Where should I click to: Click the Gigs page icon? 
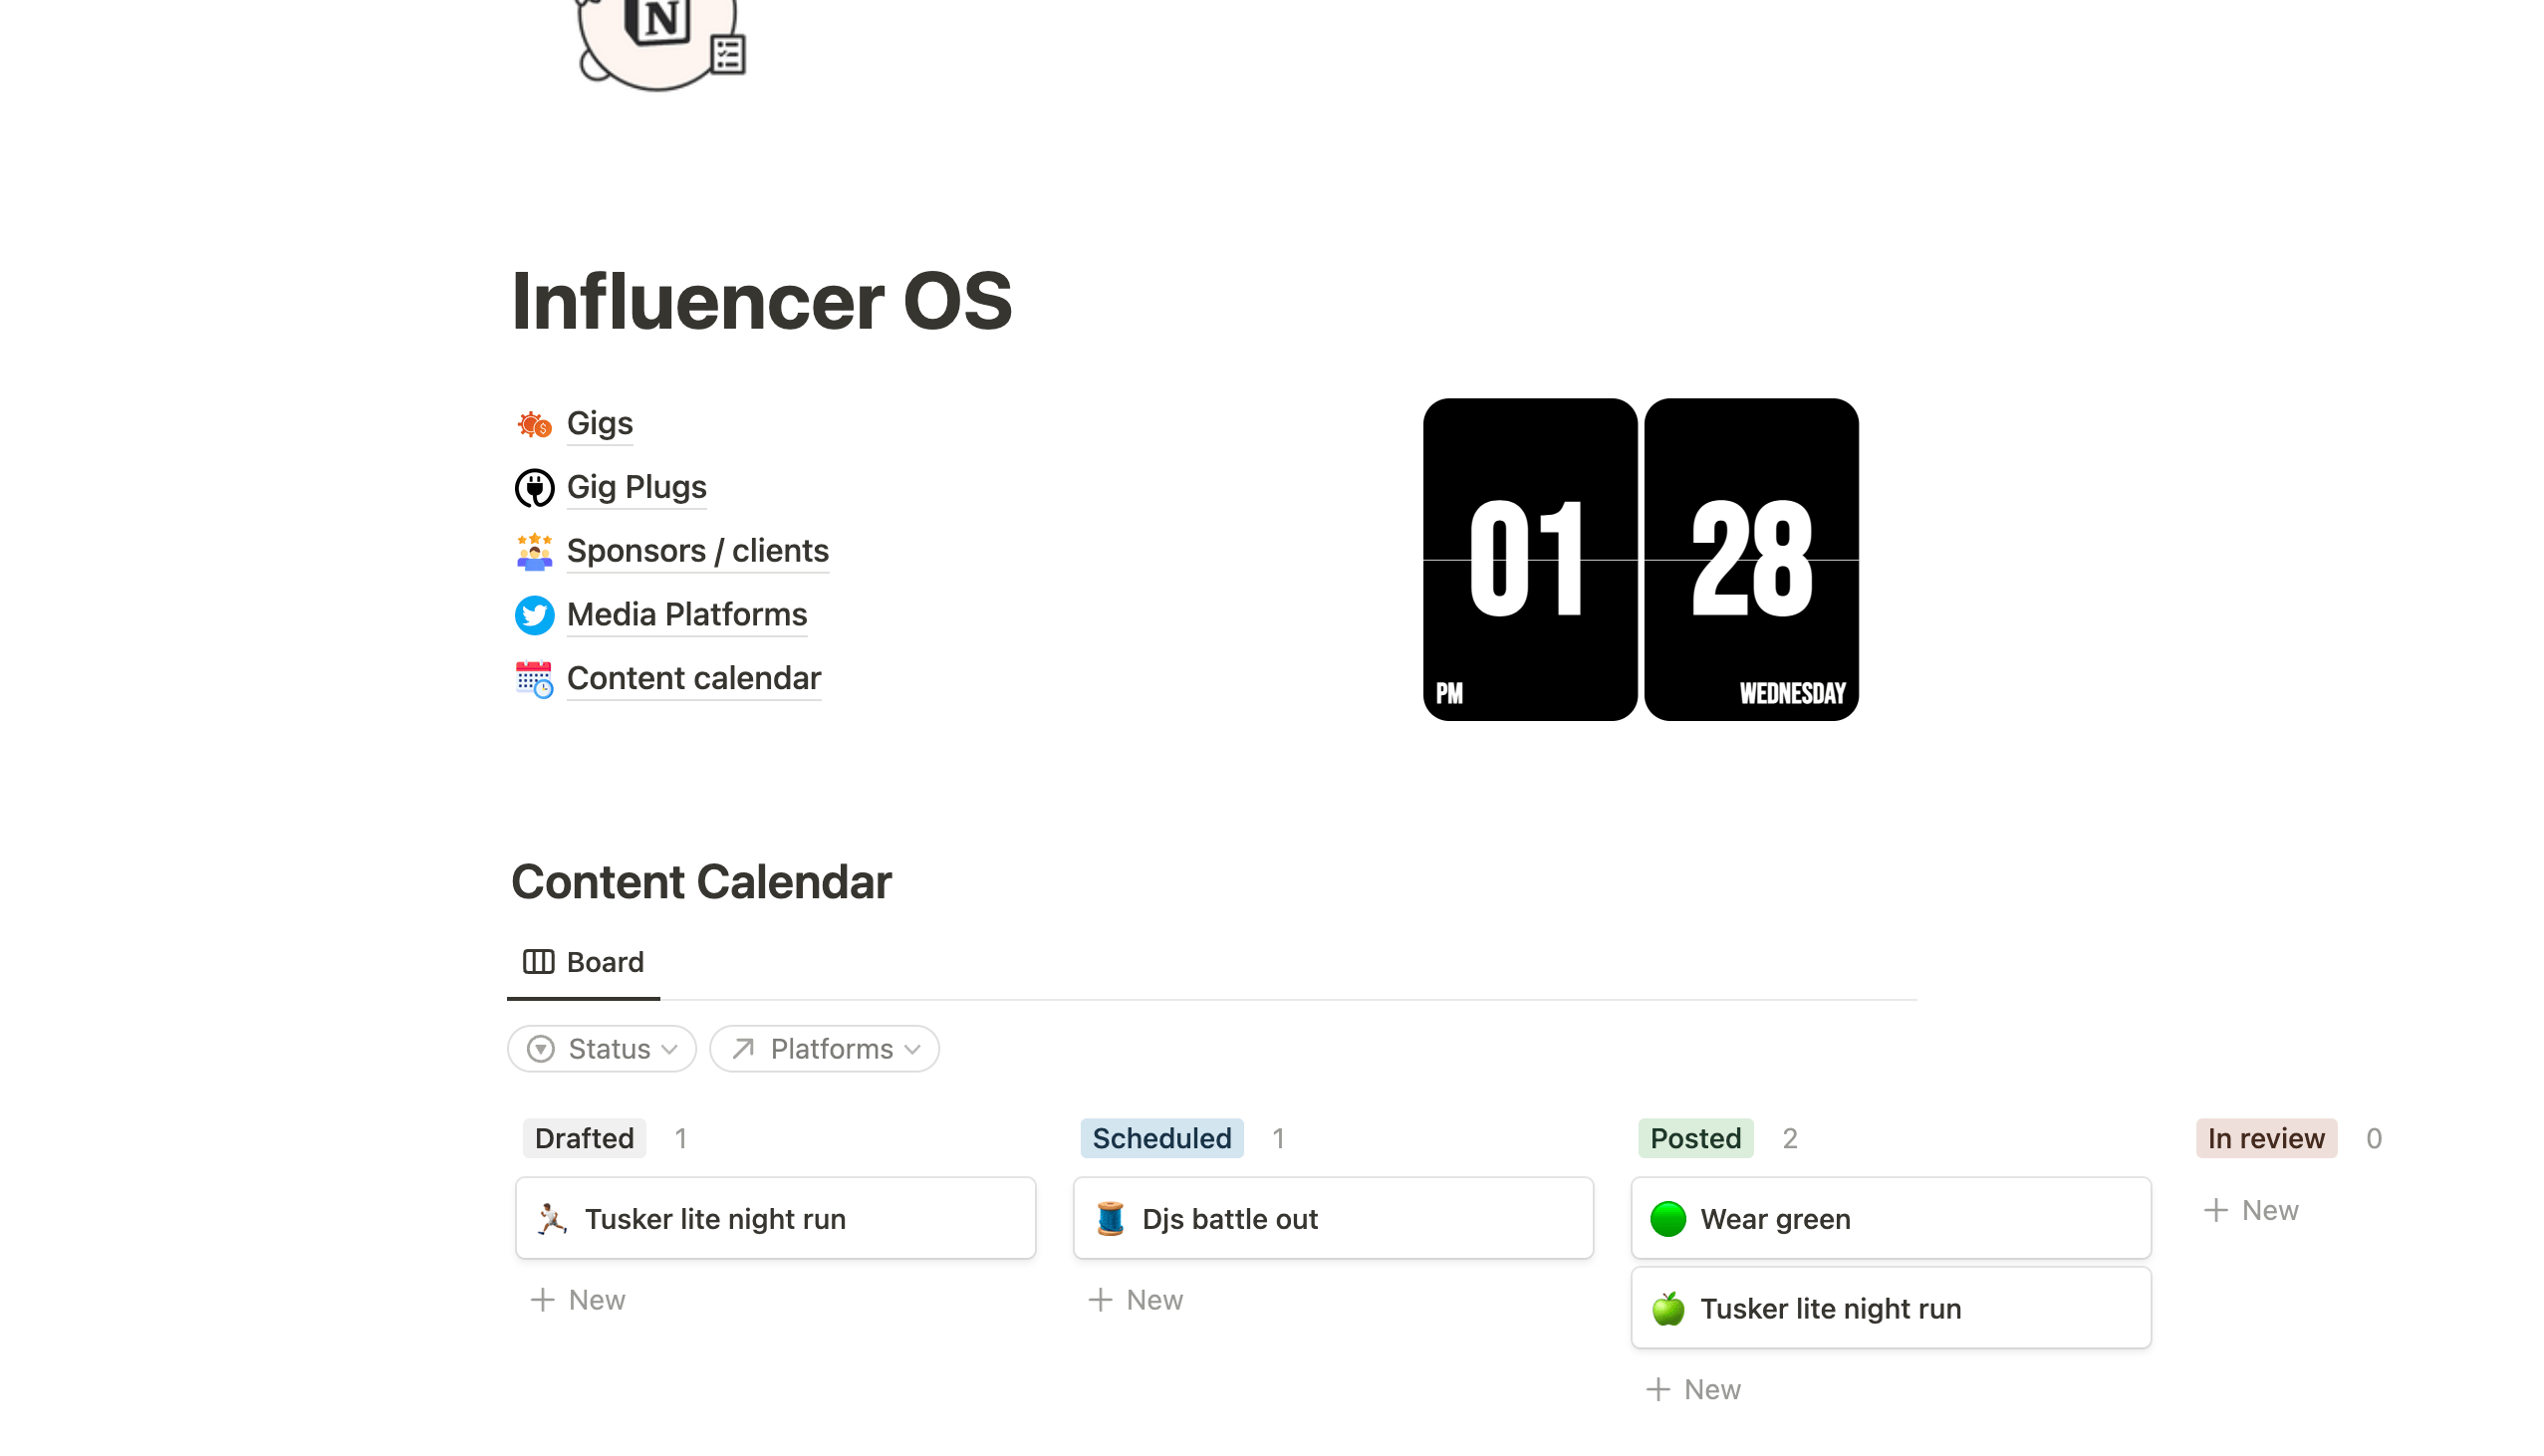[x=534, y=424]
